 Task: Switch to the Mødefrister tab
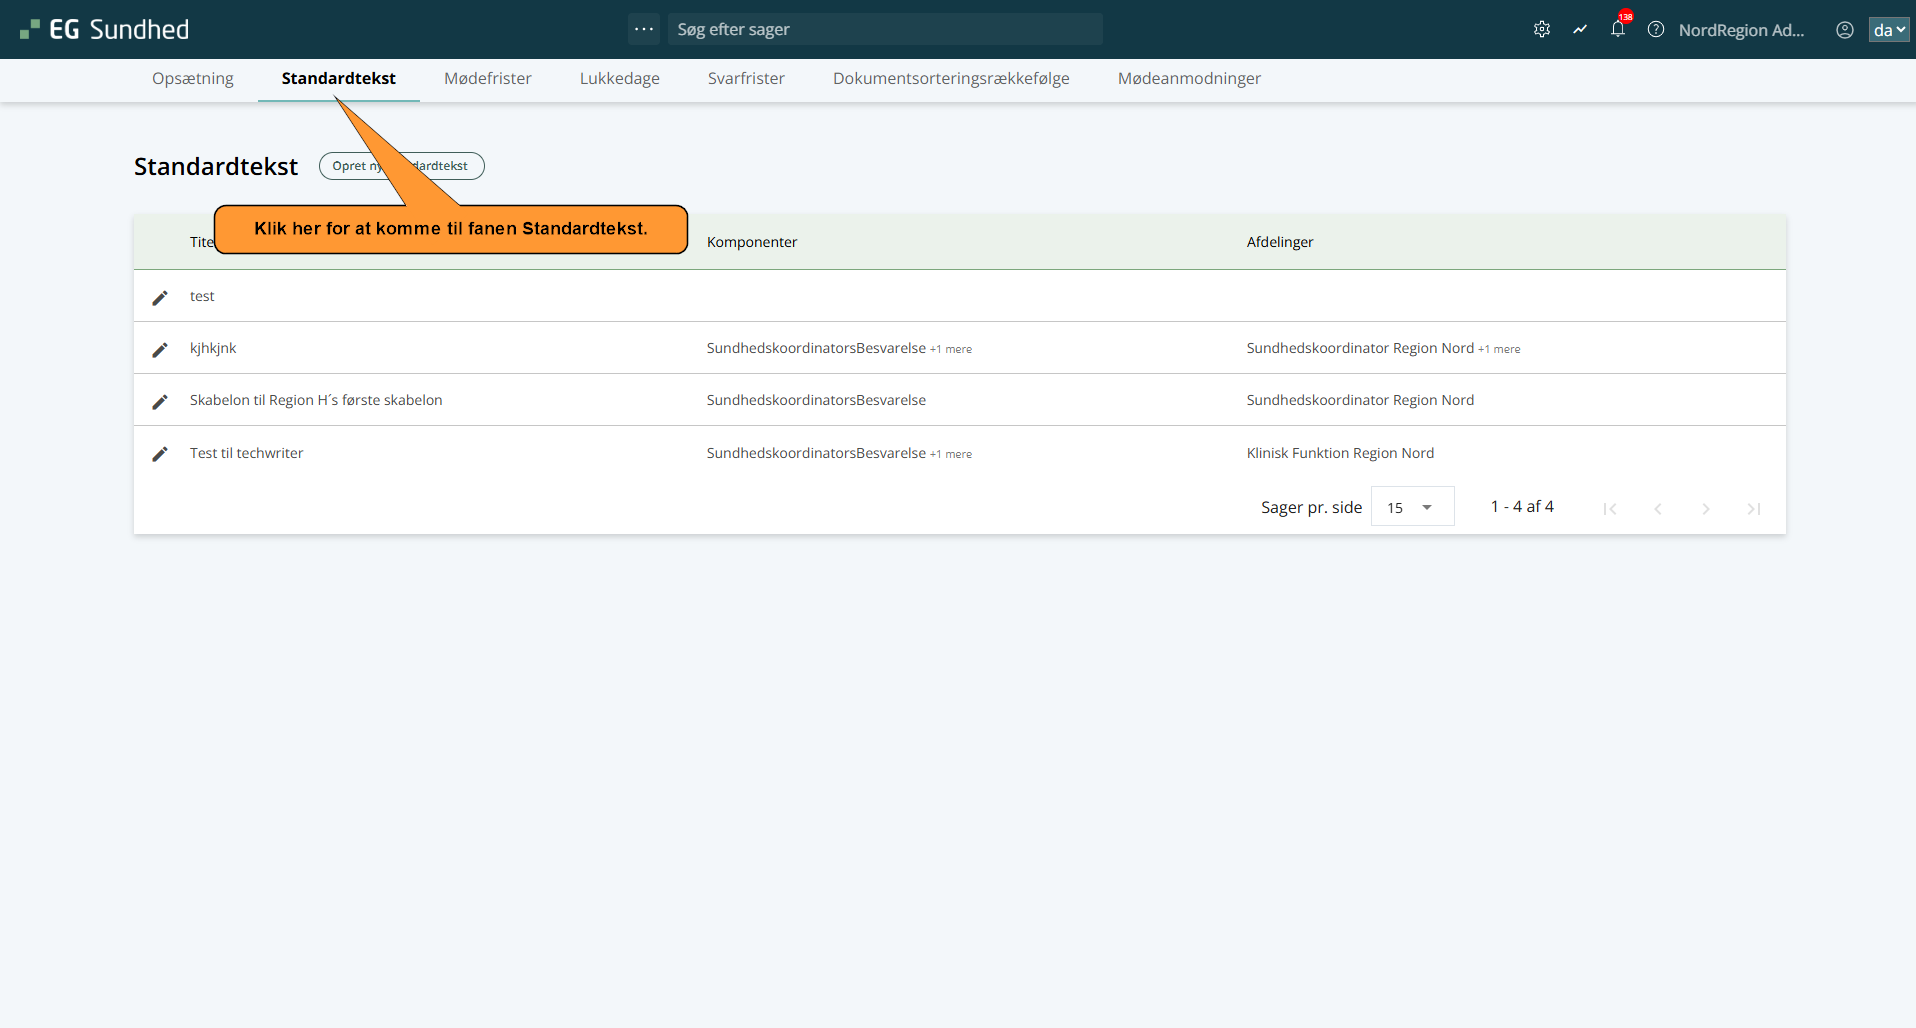487,79
